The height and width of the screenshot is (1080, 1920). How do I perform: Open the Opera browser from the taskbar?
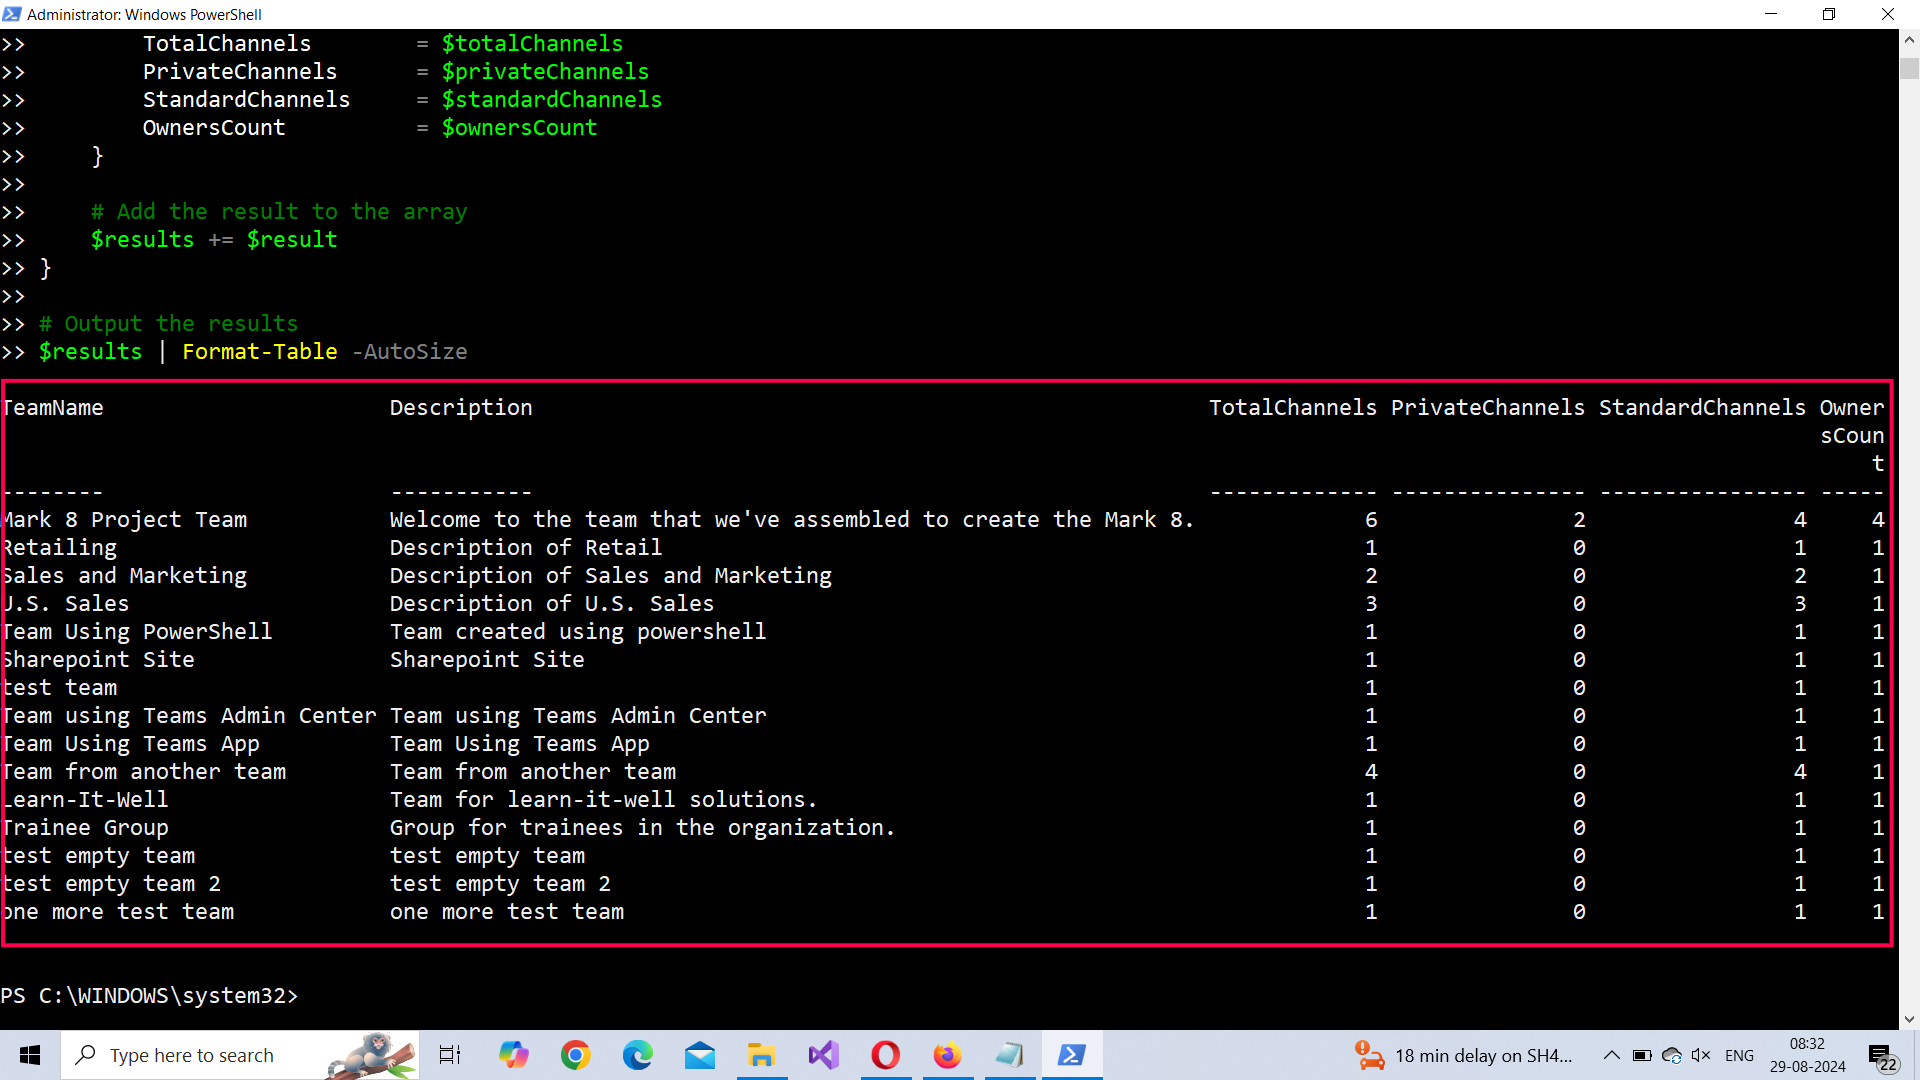886,1055
